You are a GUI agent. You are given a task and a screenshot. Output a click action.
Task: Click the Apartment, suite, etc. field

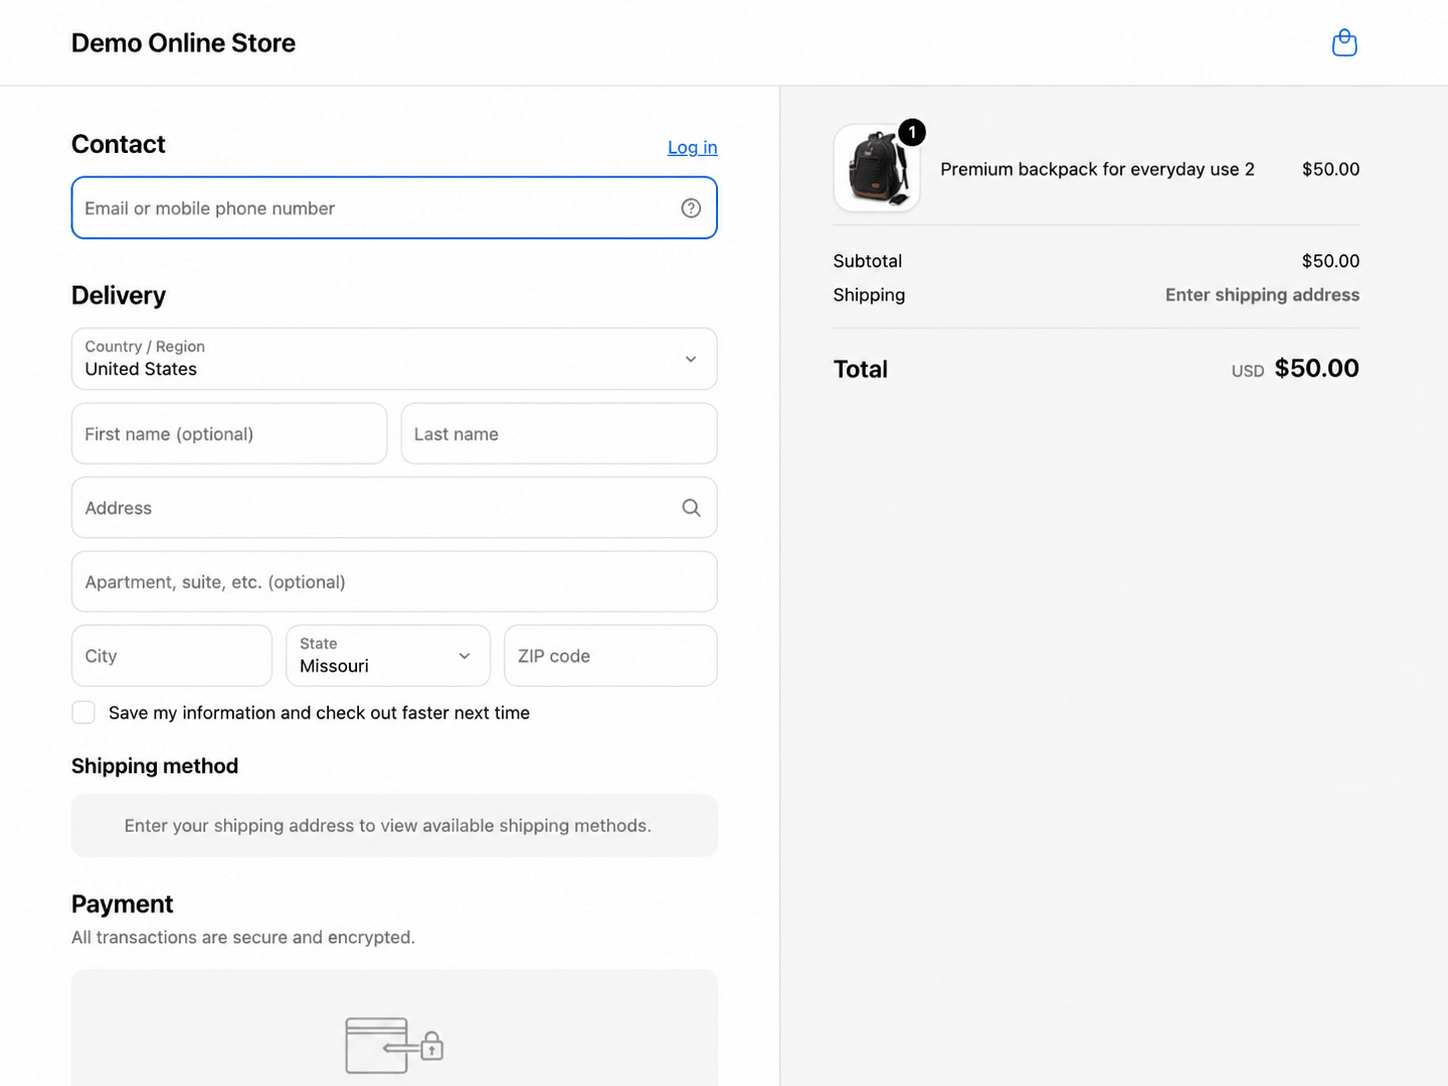point(394,582)
